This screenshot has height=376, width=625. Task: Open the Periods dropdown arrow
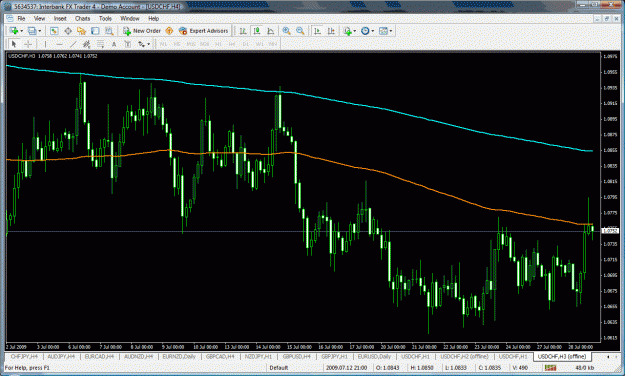[x=373, y=31]
